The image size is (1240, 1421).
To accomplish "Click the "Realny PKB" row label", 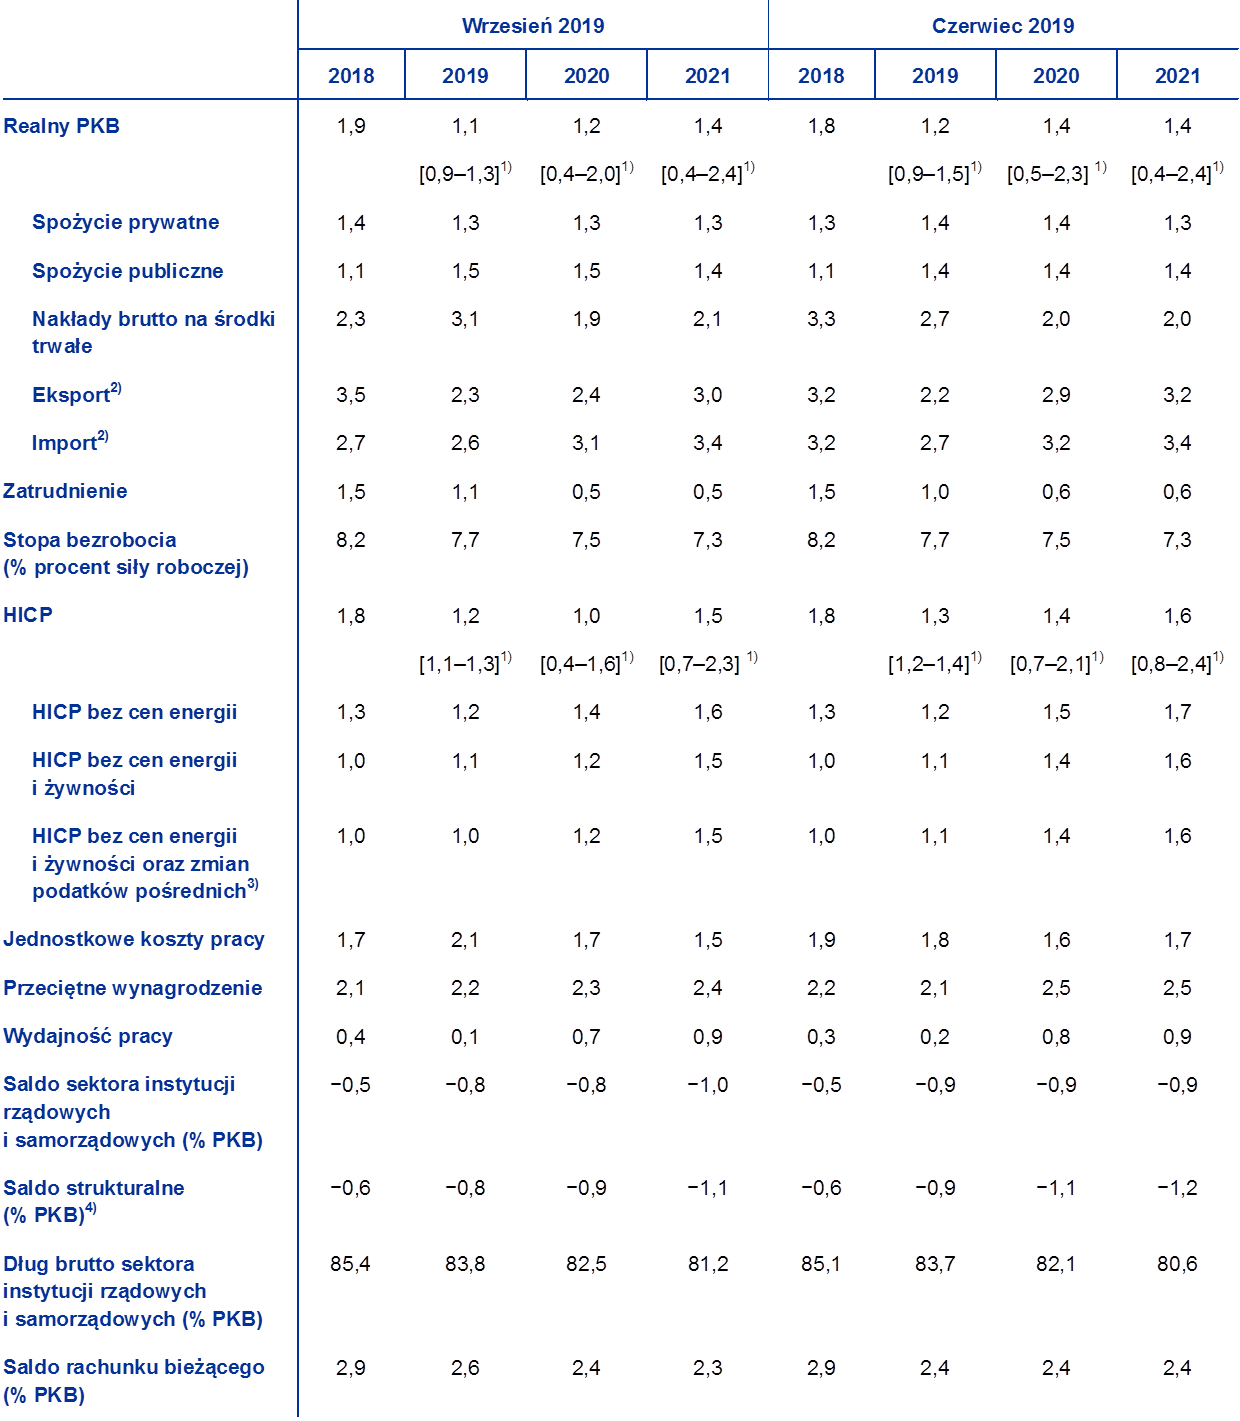I will tap(61, 126).
